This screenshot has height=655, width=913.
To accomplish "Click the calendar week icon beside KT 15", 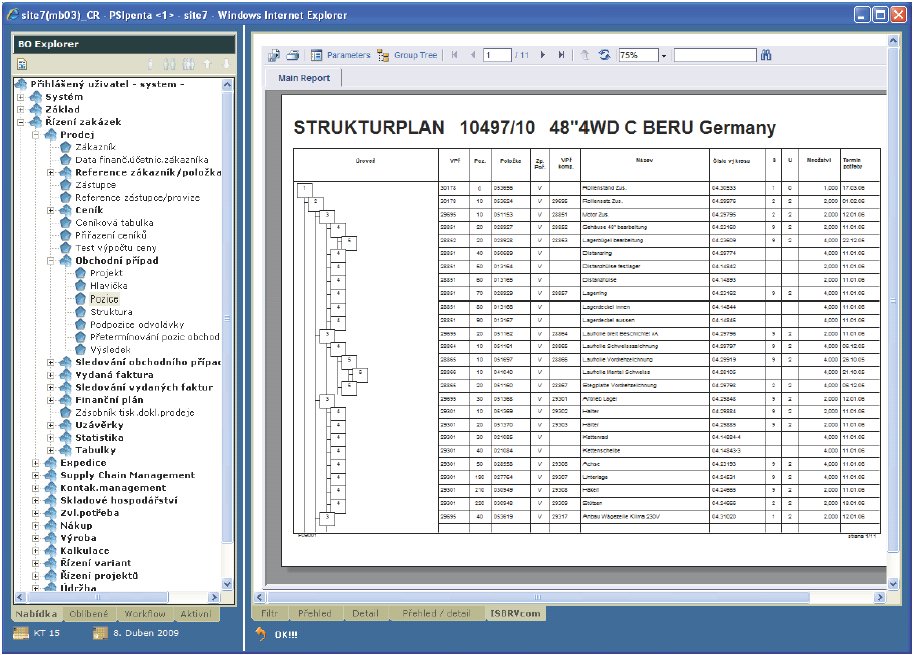I will tap(21, 633).
